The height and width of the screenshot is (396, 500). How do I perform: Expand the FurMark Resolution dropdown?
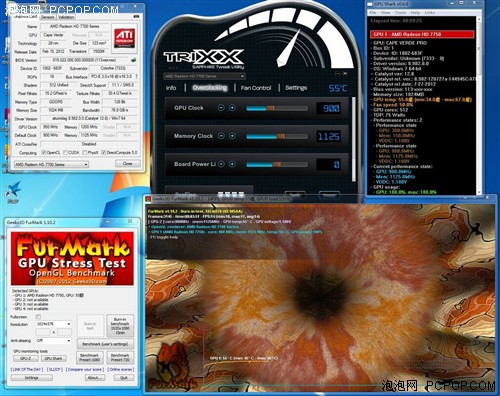coord(53,324)
